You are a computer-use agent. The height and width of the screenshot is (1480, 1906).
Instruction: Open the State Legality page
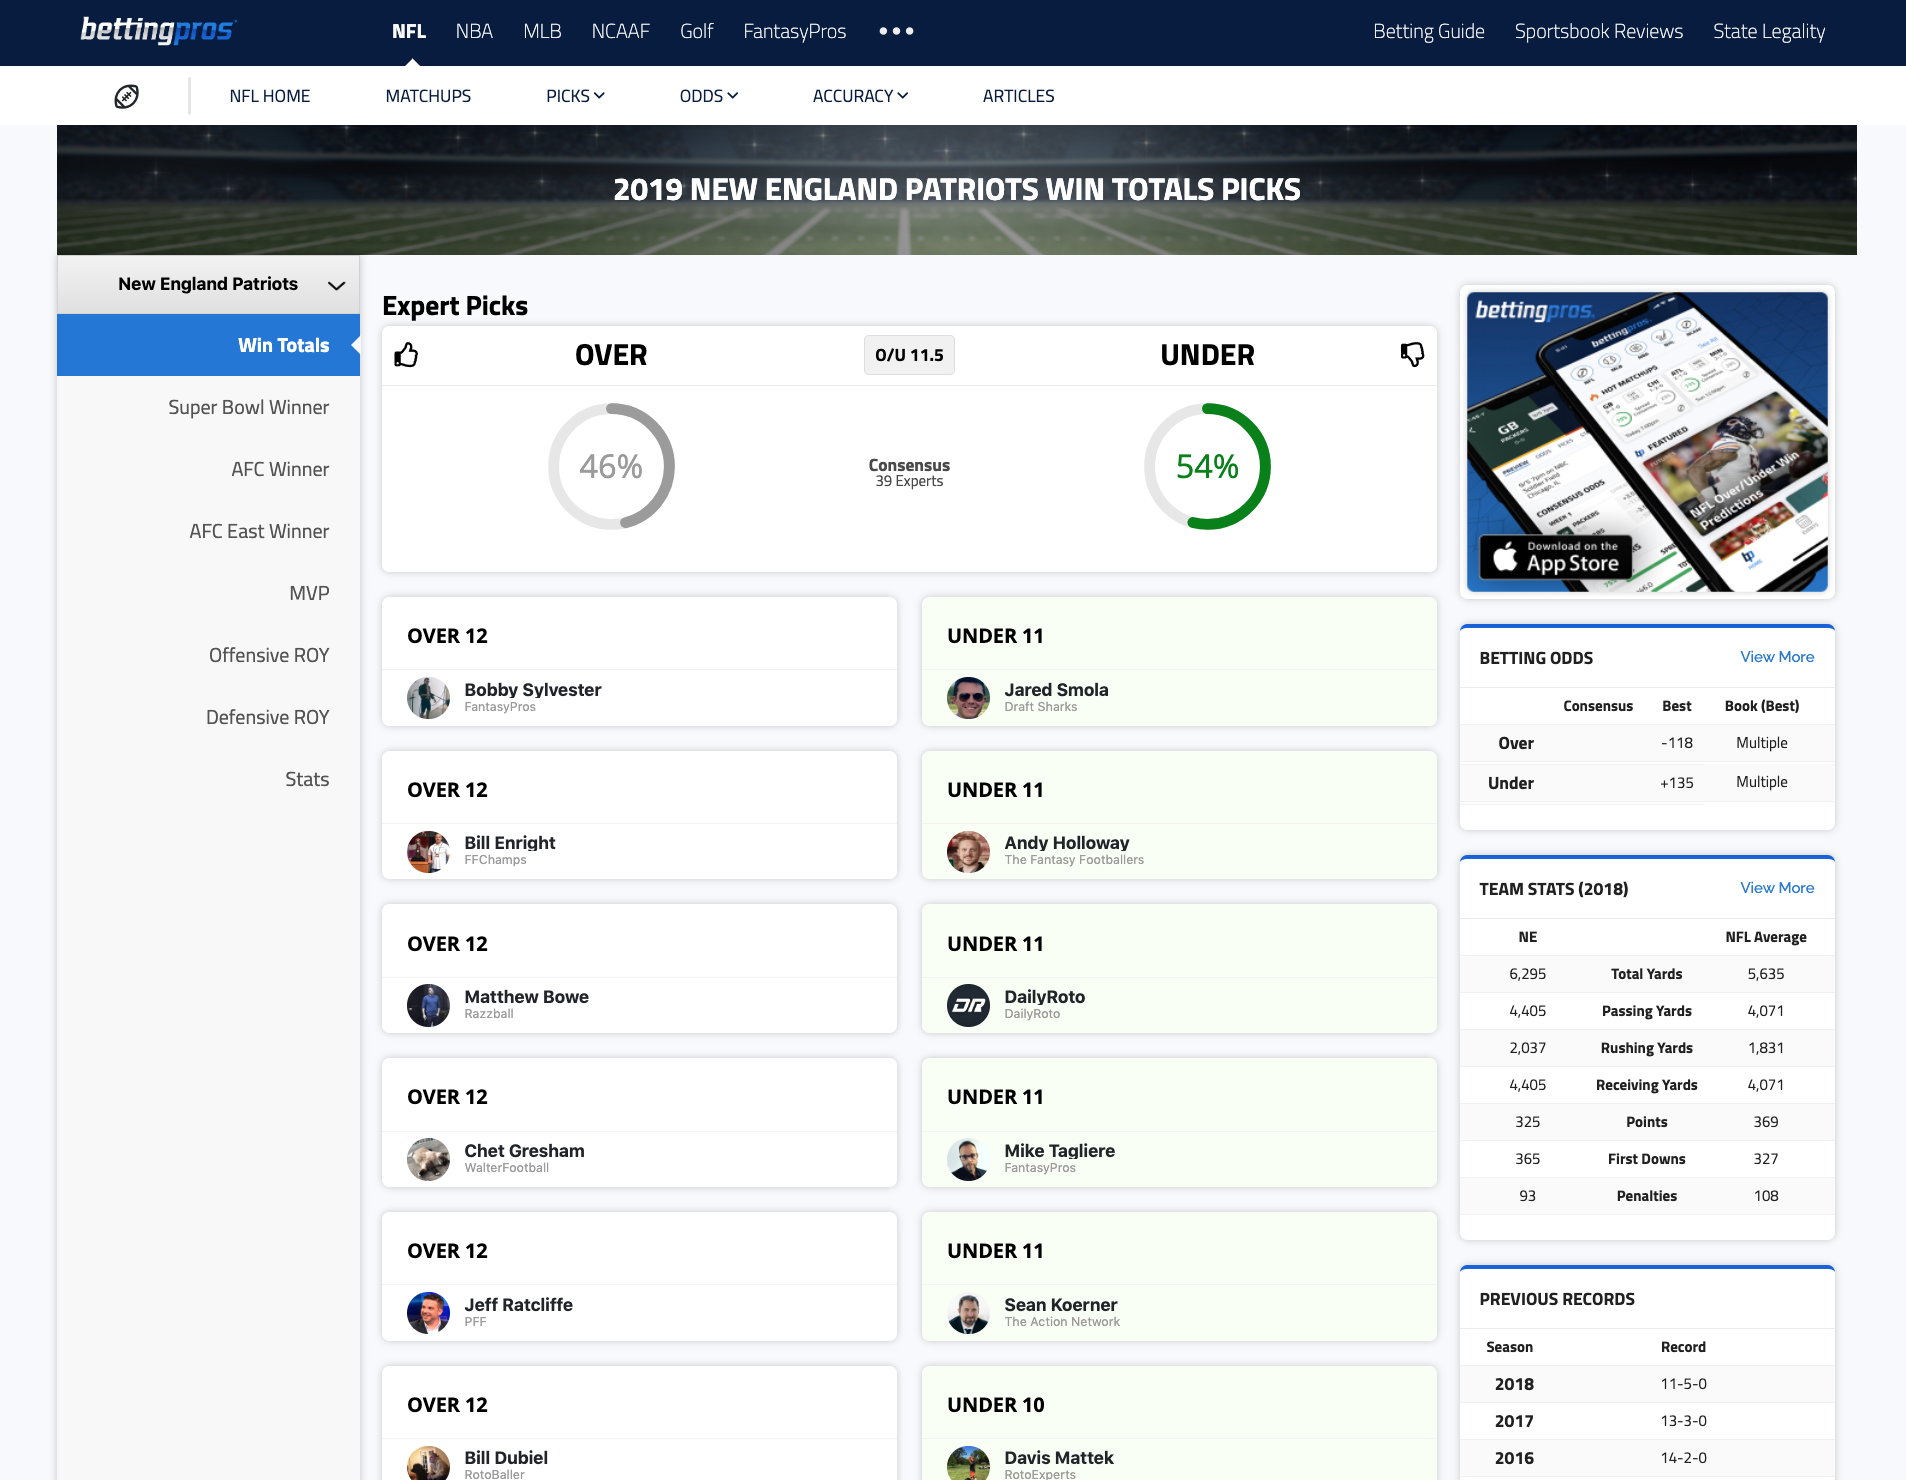(x=1769, y=31)
